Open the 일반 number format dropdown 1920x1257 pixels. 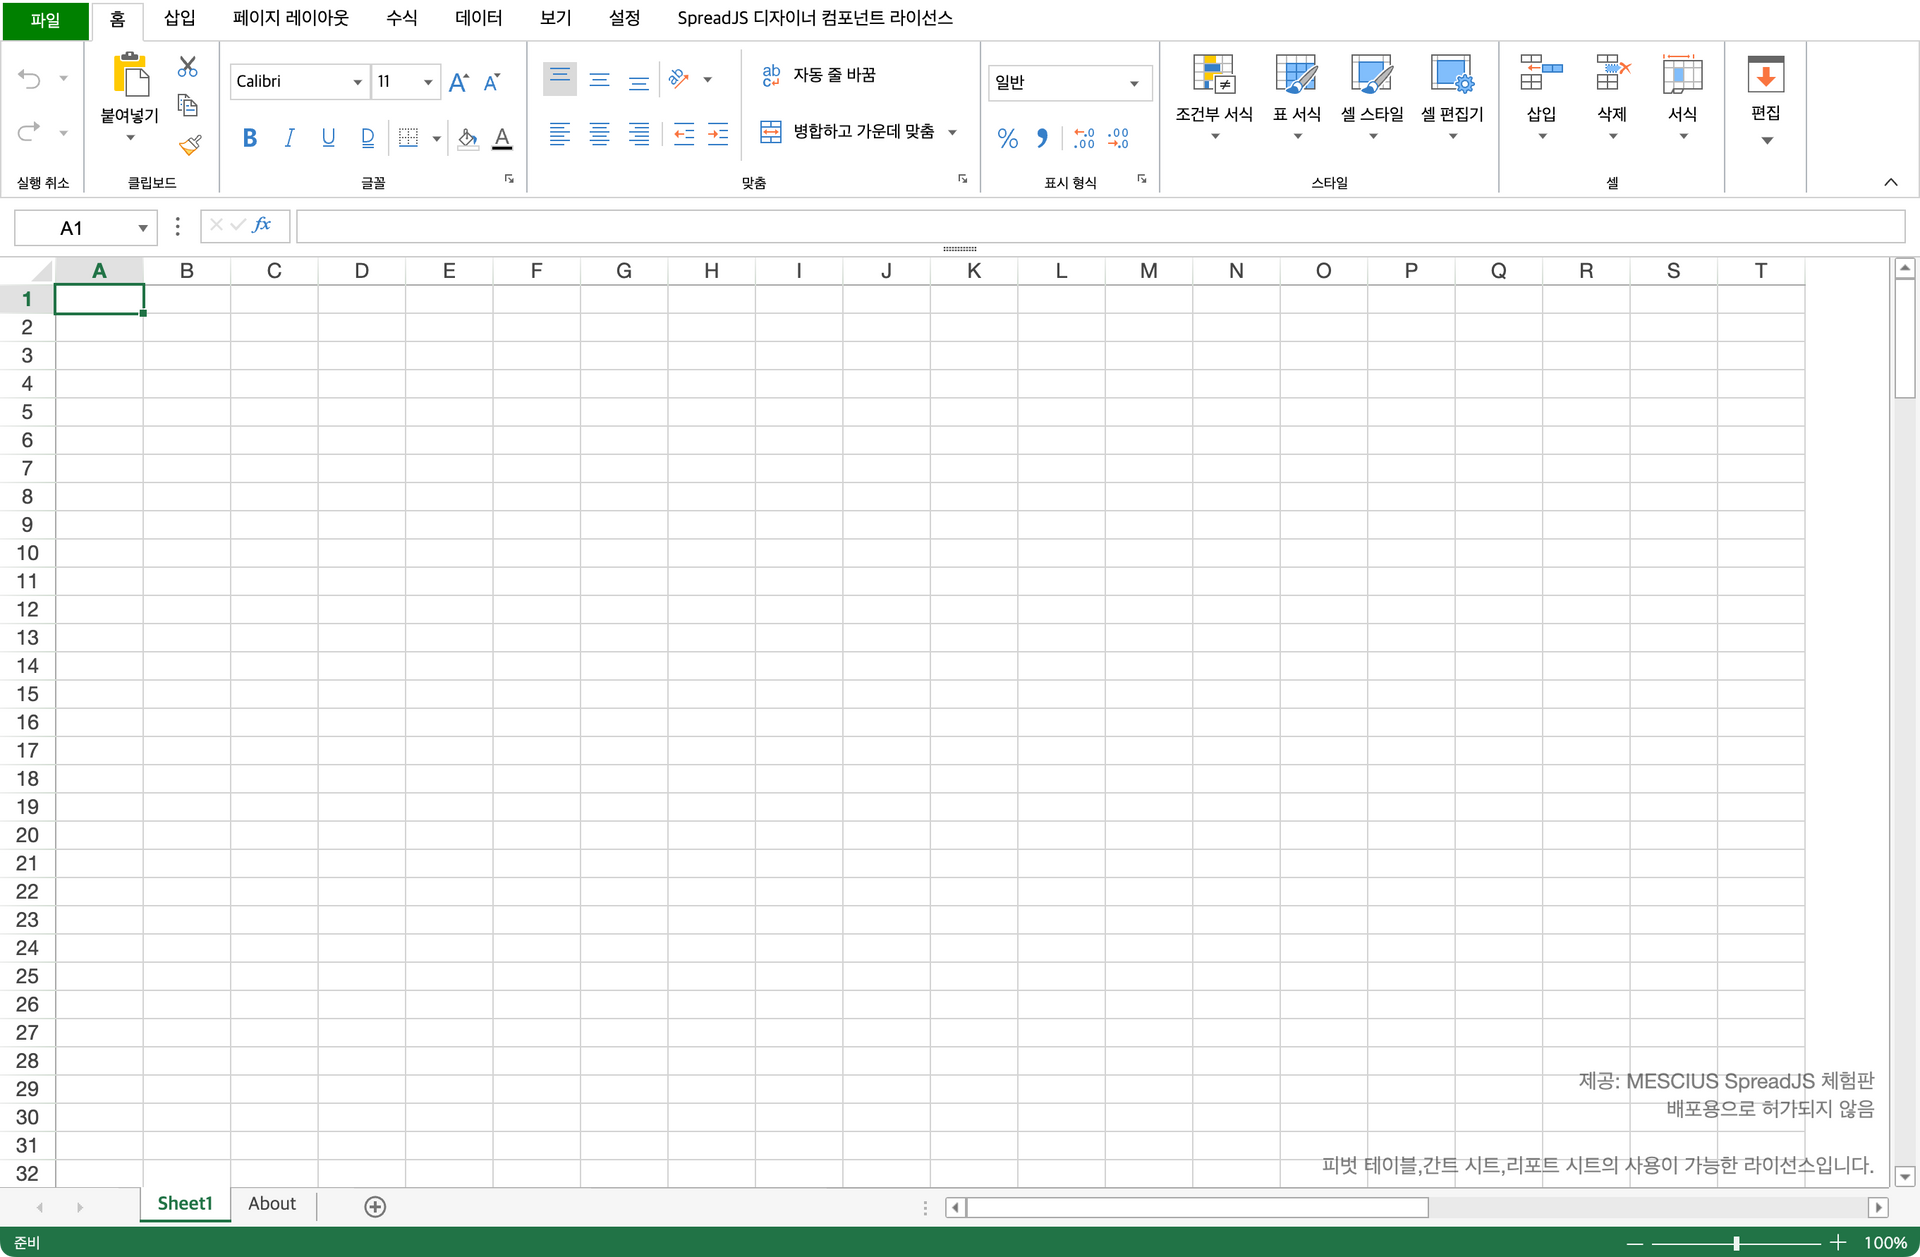[1134, 83]
